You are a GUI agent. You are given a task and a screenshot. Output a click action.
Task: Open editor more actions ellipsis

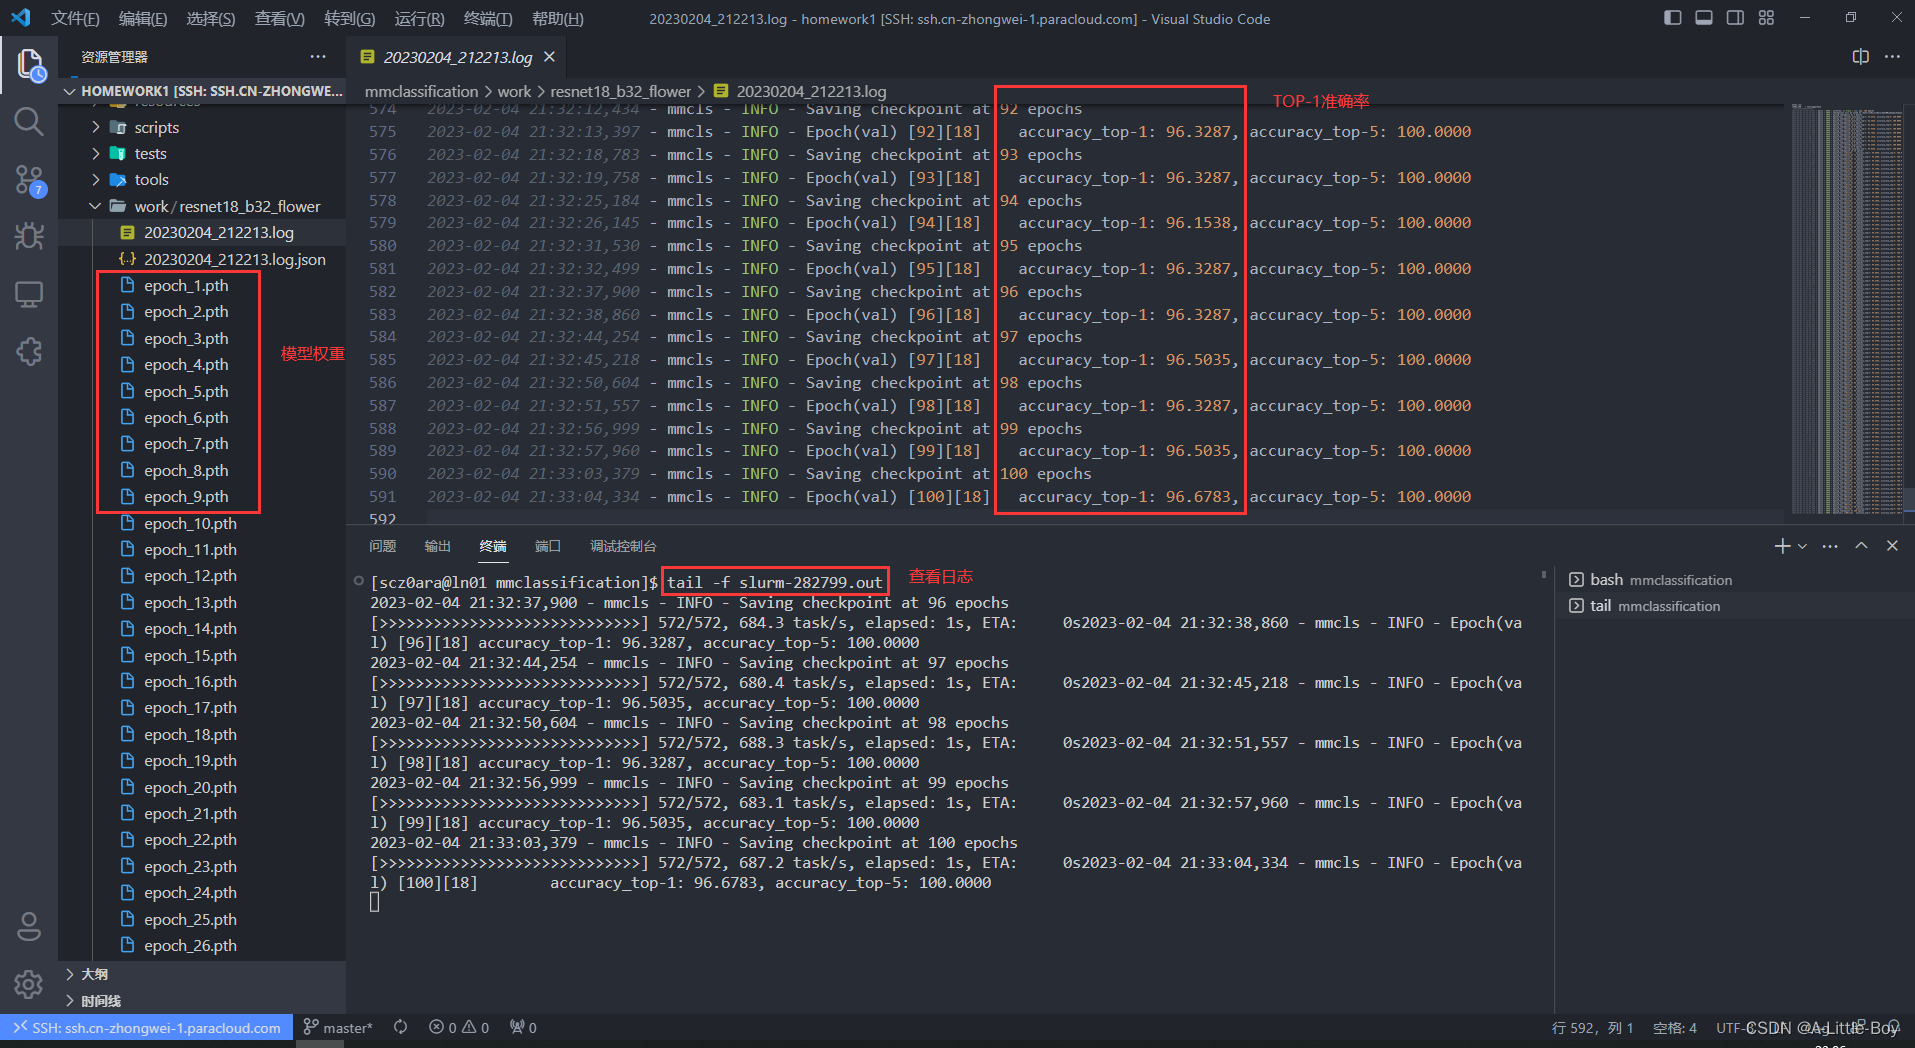click(x=1892, y=57)
